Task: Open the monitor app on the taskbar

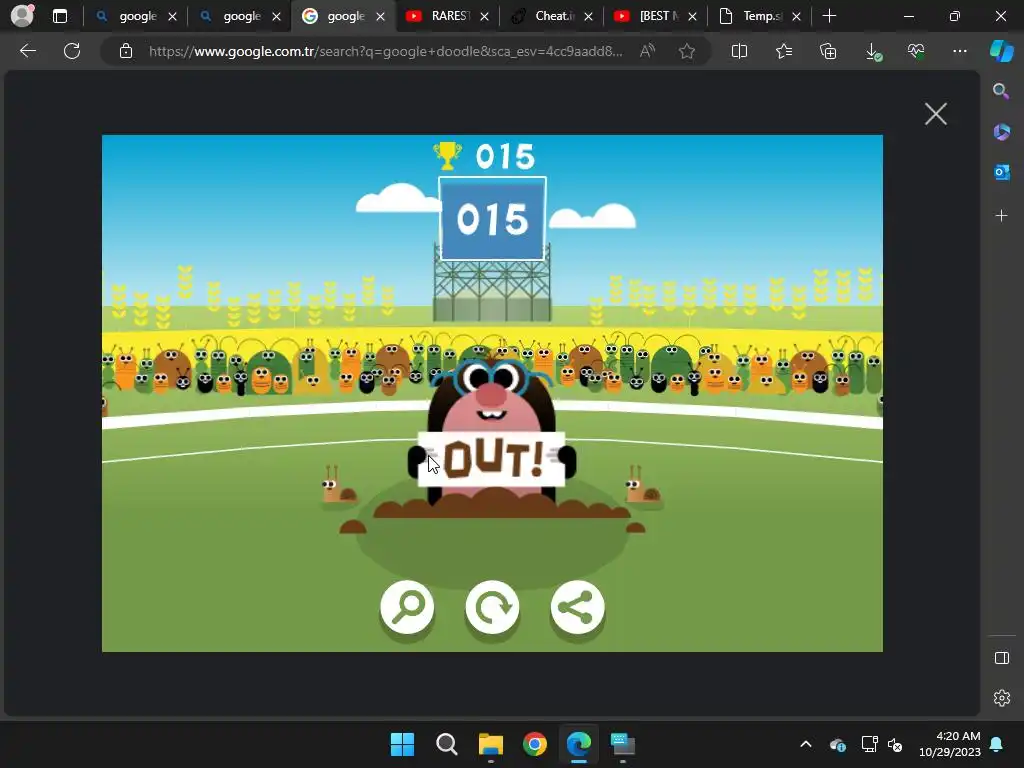Action: point(623,744)
